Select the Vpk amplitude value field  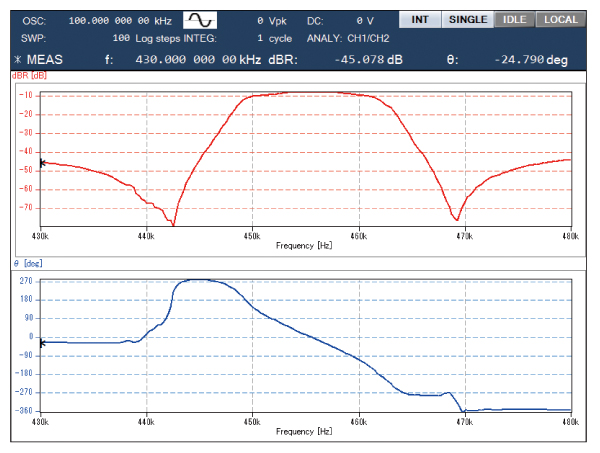[275, 20]
